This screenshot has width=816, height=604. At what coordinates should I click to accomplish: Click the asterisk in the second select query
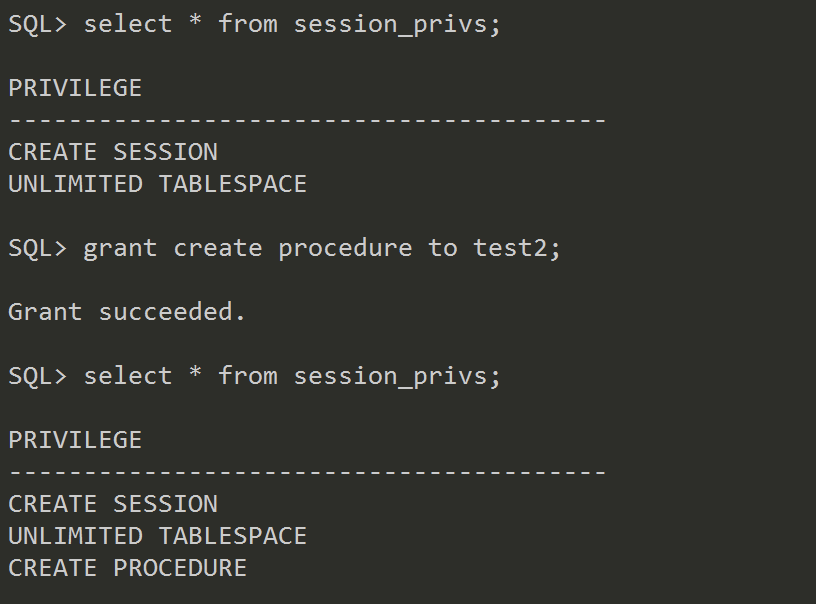(196, 376)
